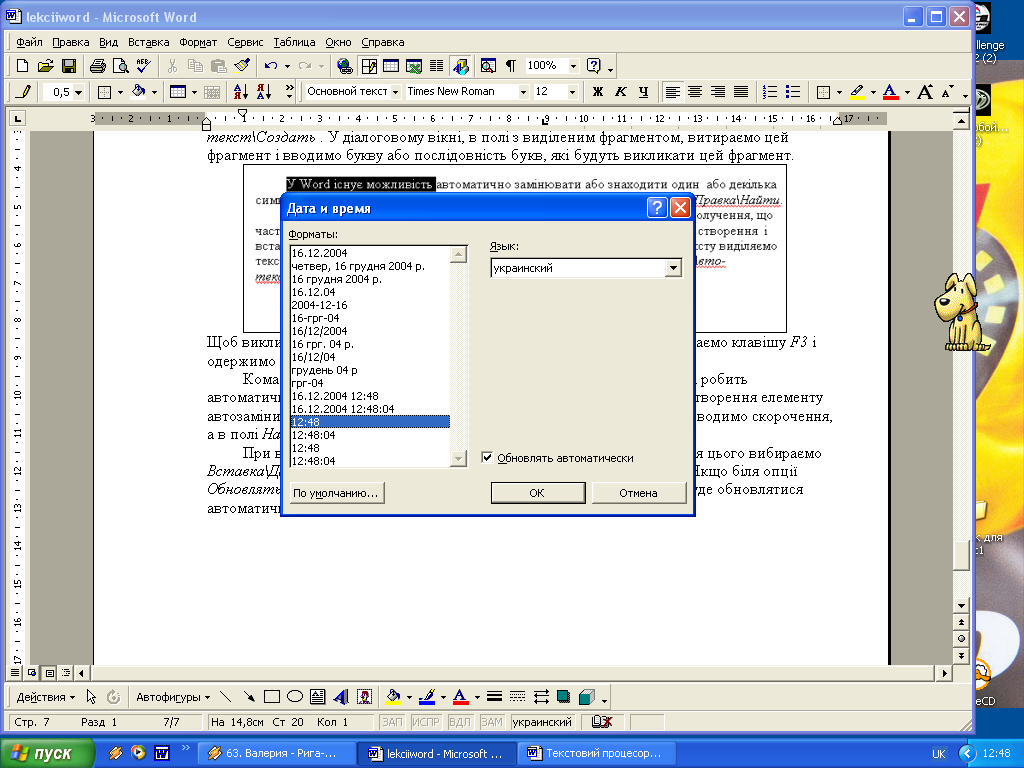
Task: Center the paragraph text
Action: [x=695, y=92]
